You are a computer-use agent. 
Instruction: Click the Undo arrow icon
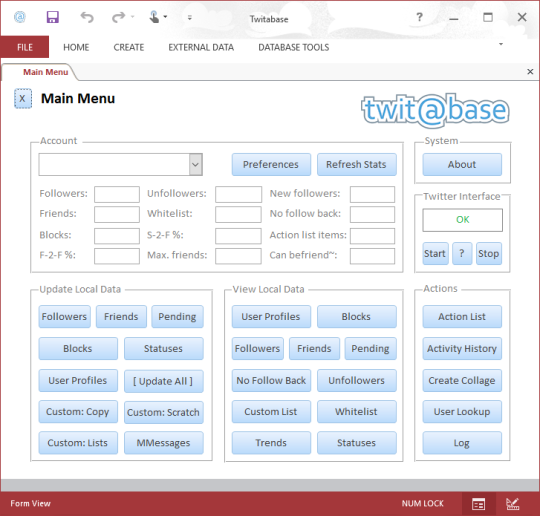[87, 17]
